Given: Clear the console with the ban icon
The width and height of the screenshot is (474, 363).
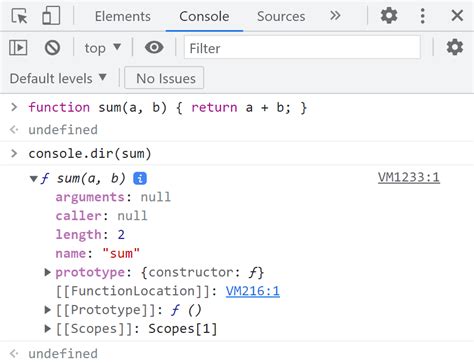Looking at the screenshot, I should [x=52, y=48].
